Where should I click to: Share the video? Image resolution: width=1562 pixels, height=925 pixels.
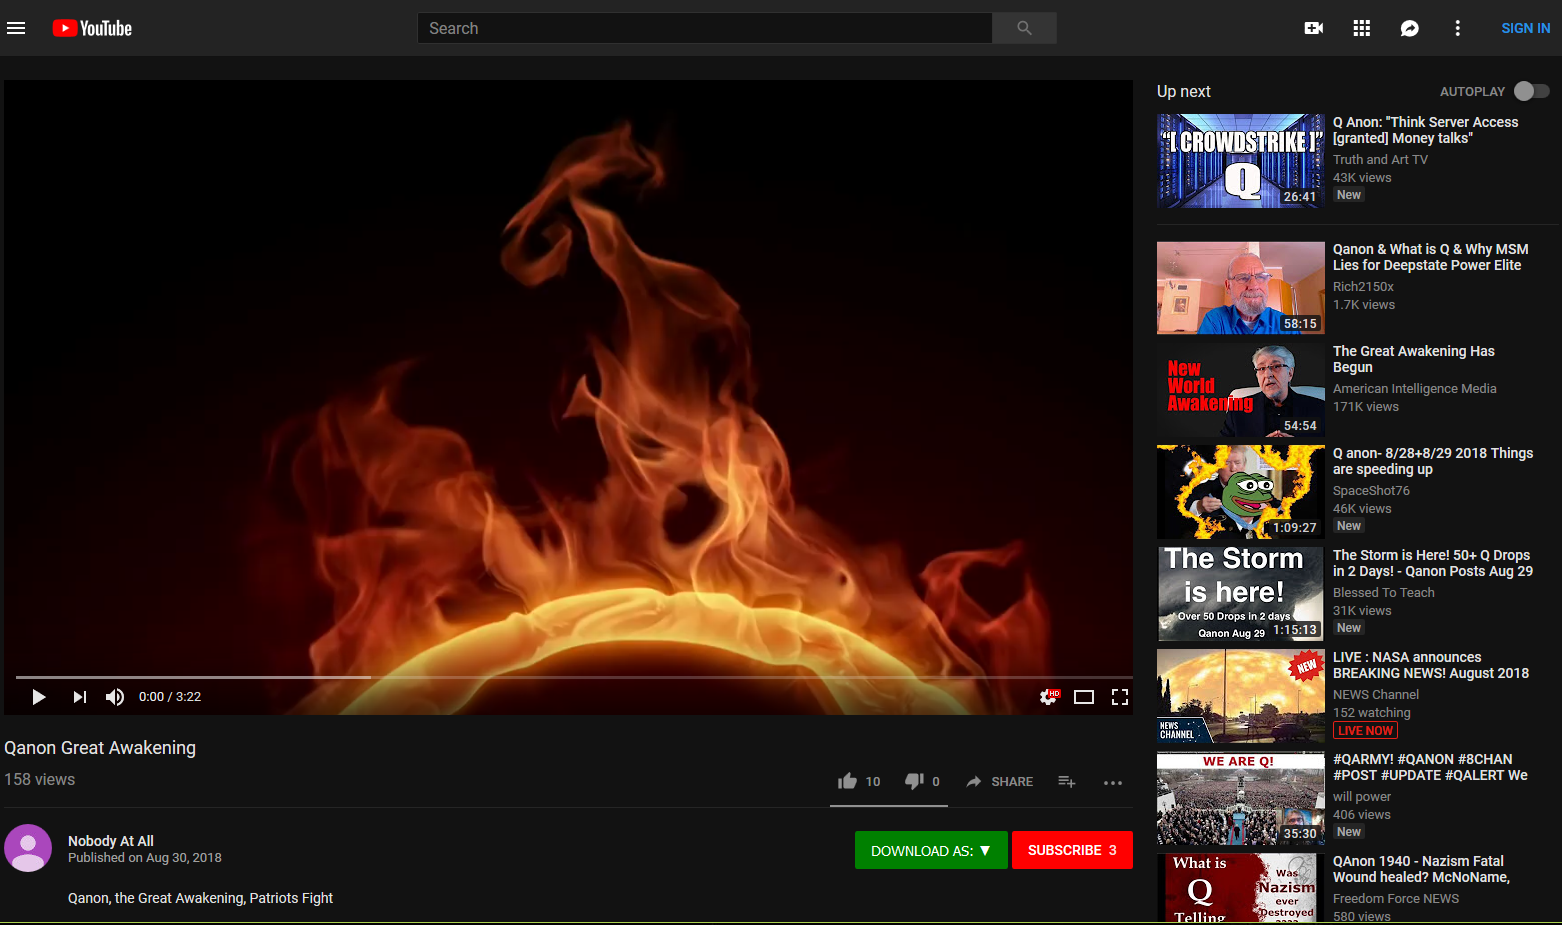click(999, 781)
